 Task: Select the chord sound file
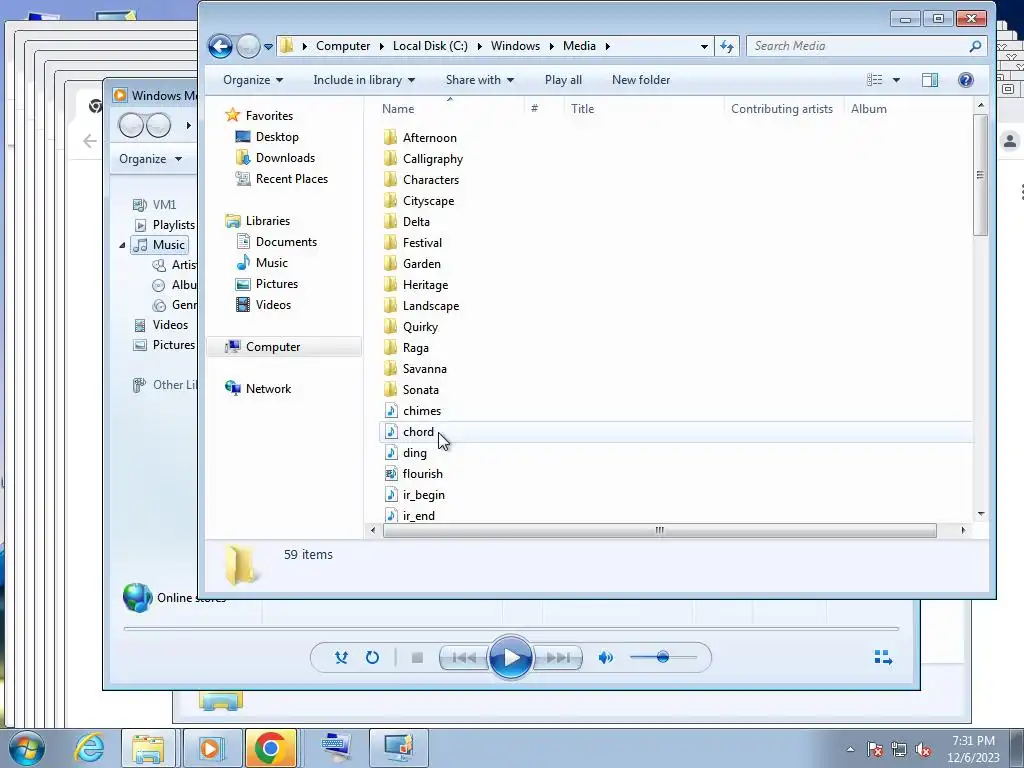pos(418,432)
